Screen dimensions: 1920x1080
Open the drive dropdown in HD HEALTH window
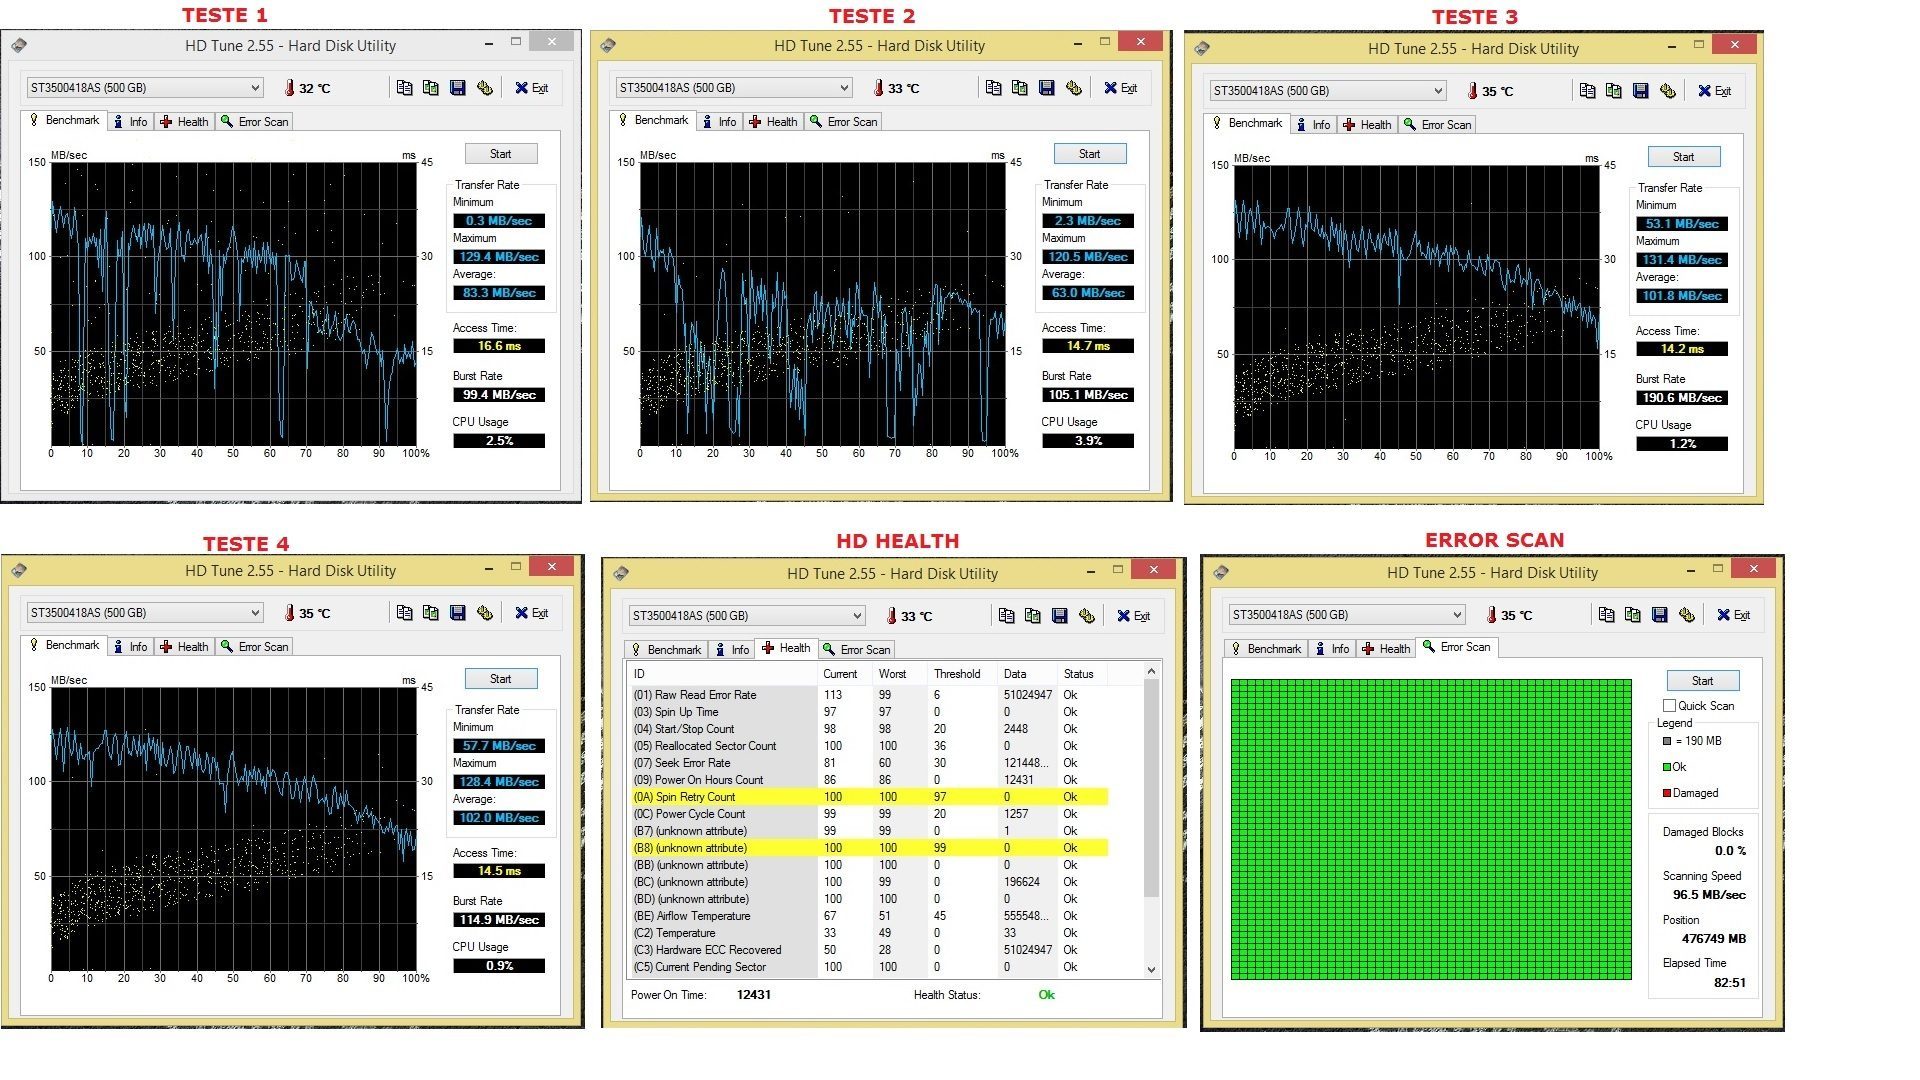tap(747, 616)
